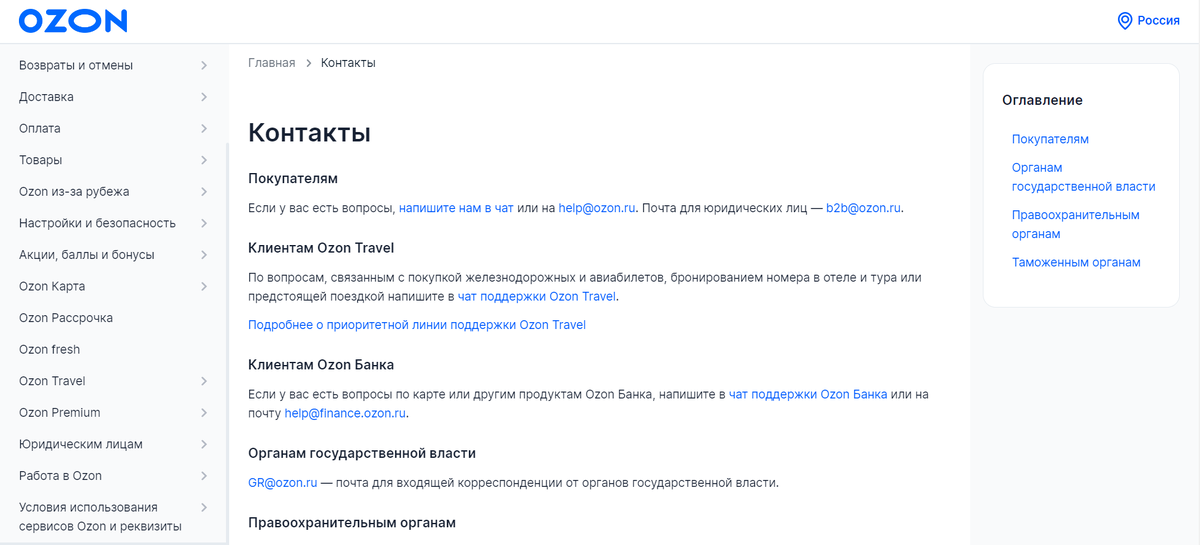Open the Доставка menu item
This screenshot has width=1200, height=545.
[46, 97]
